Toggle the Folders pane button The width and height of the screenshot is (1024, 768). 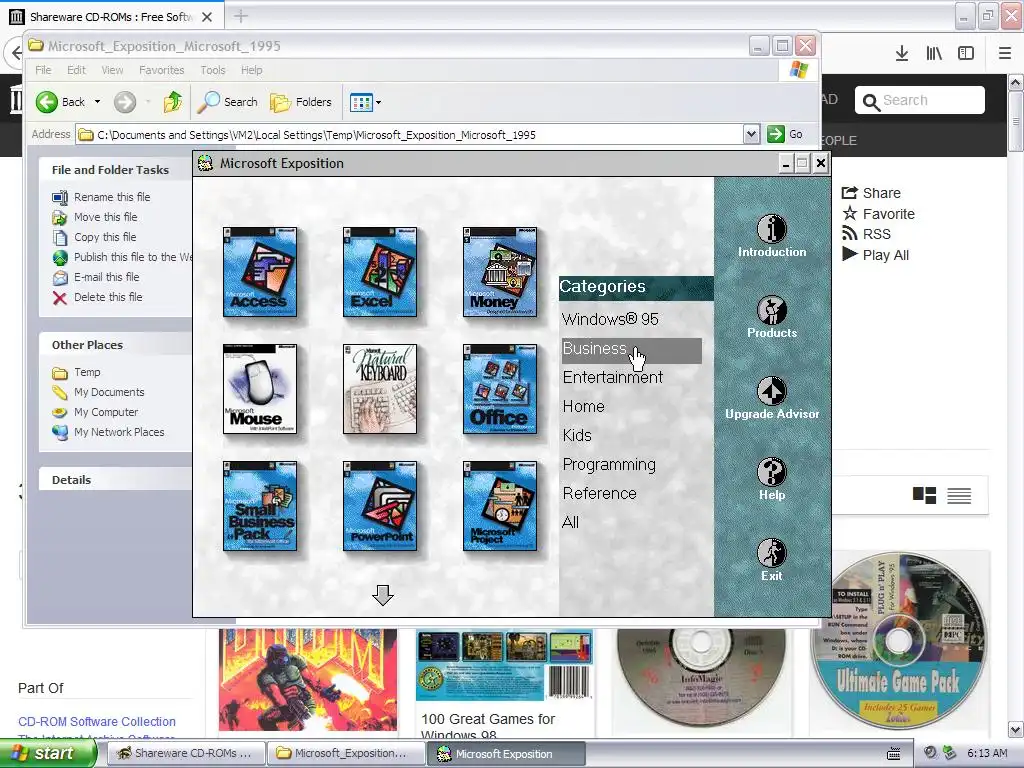[x=301, y=102]
